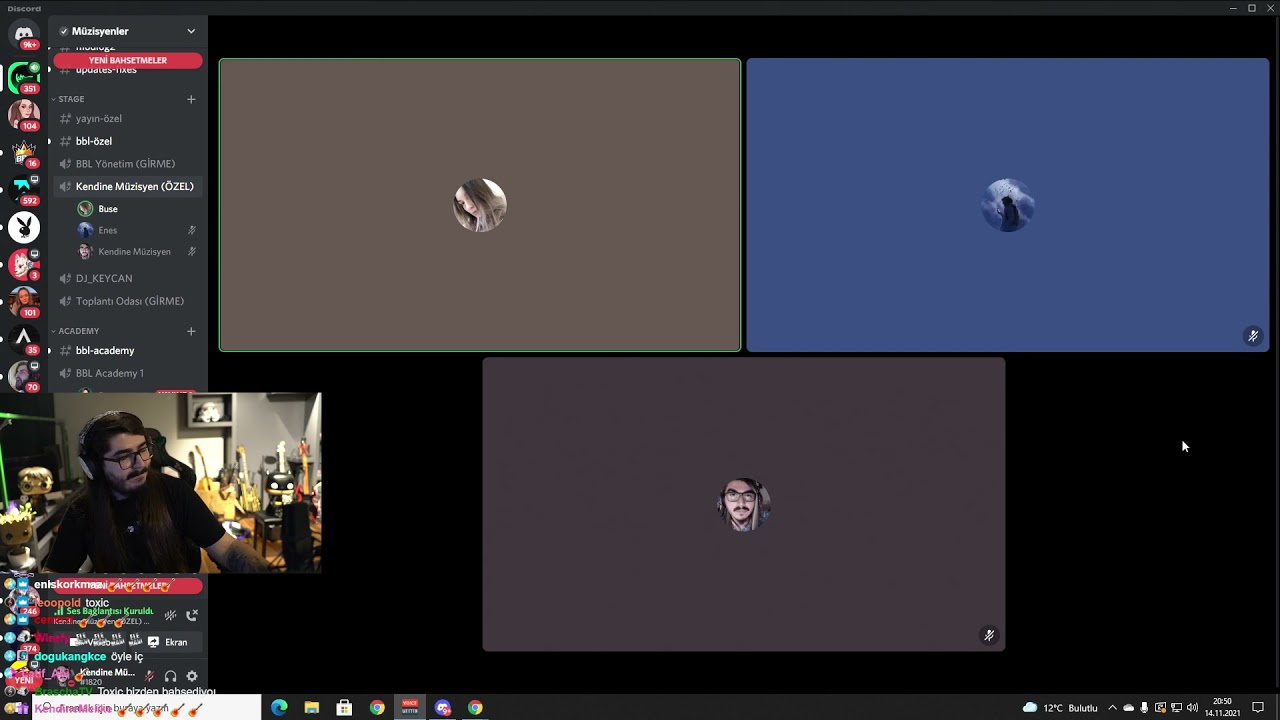Toggle noise suppression in voice panel
1280x720 pixels.
click(x=170, y=615)
